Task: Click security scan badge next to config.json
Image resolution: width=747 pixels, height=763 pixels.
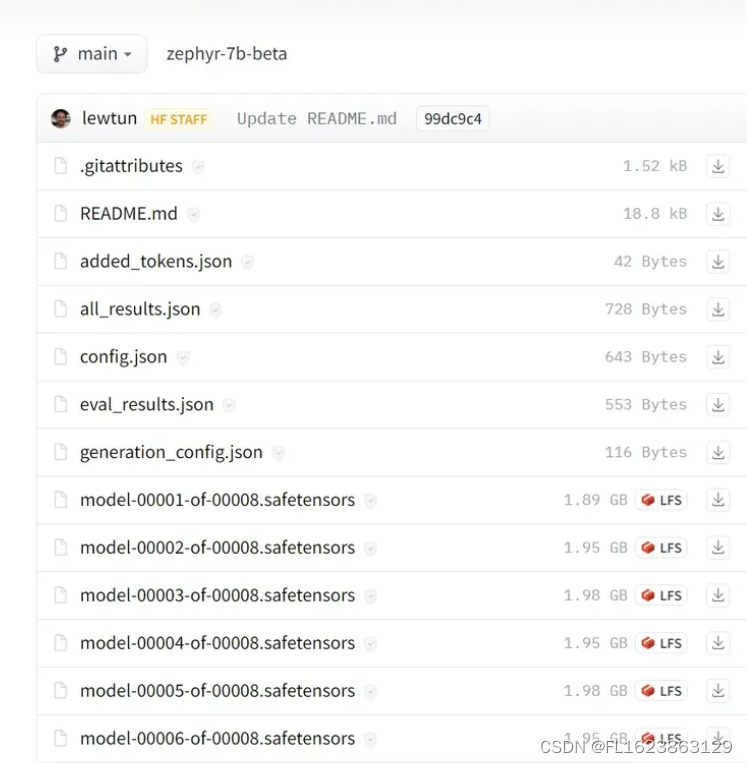Action: coord(182,358)
